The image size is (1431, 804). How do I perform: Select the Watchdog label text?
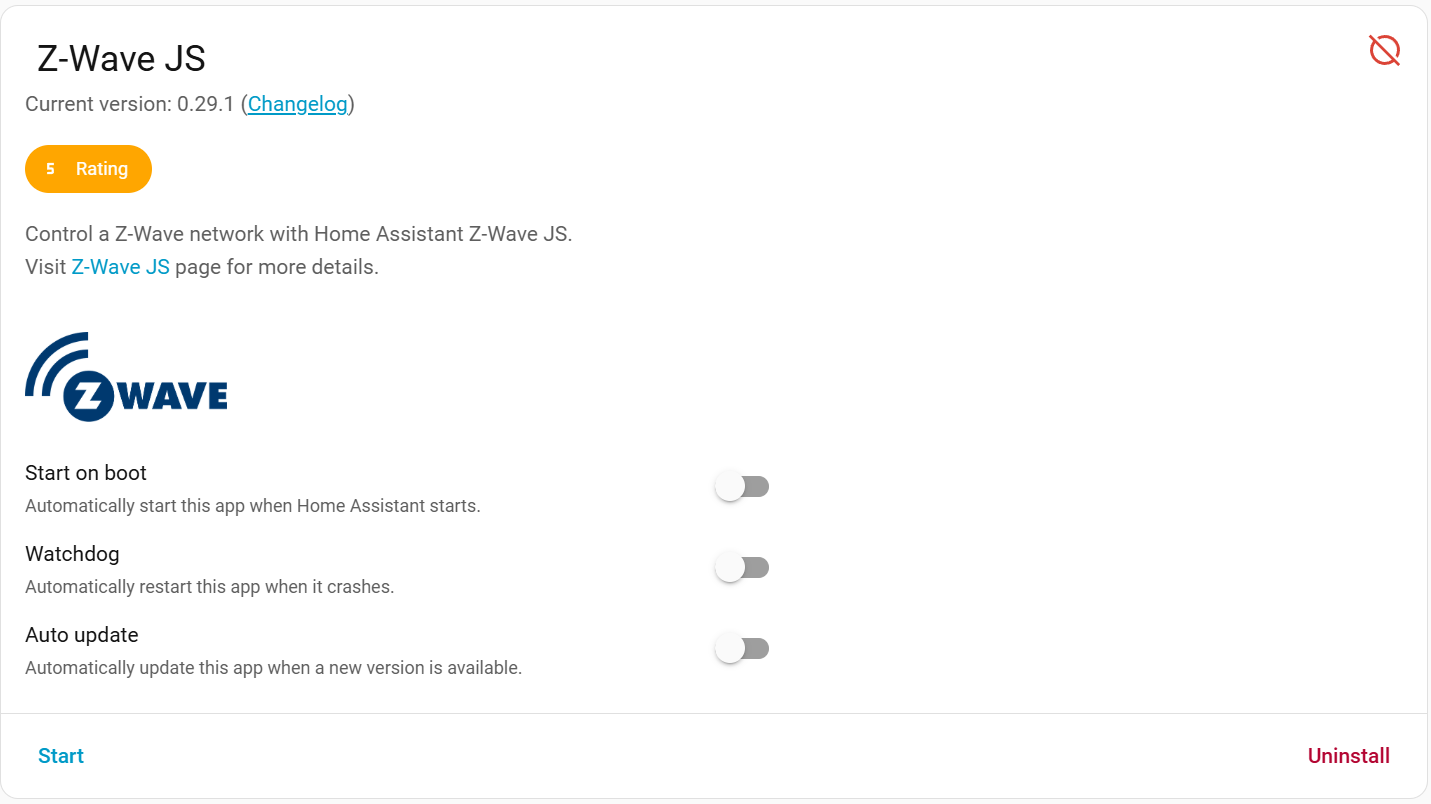click(72, 554)
